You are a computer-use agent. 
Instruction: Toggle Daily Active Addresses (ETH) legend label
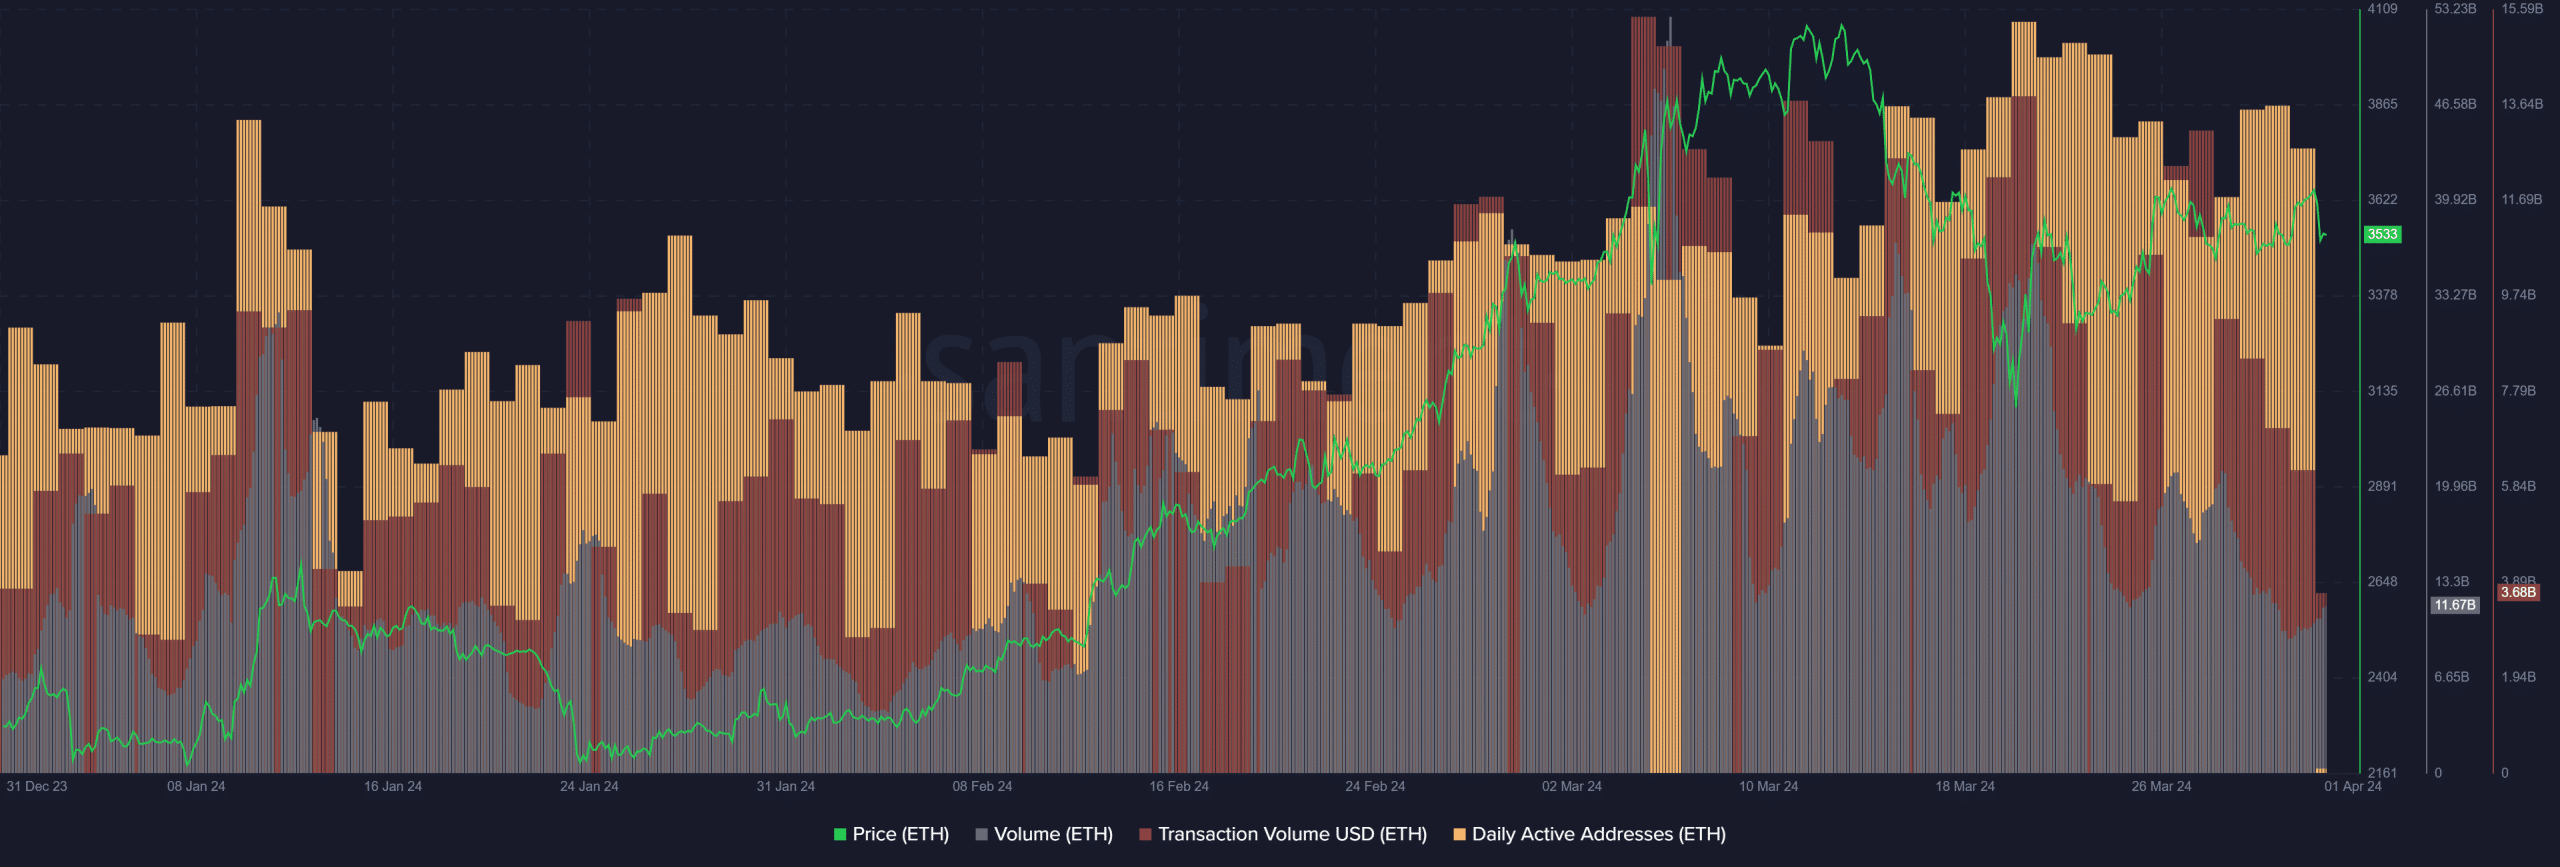click(x=1599, y=834)
